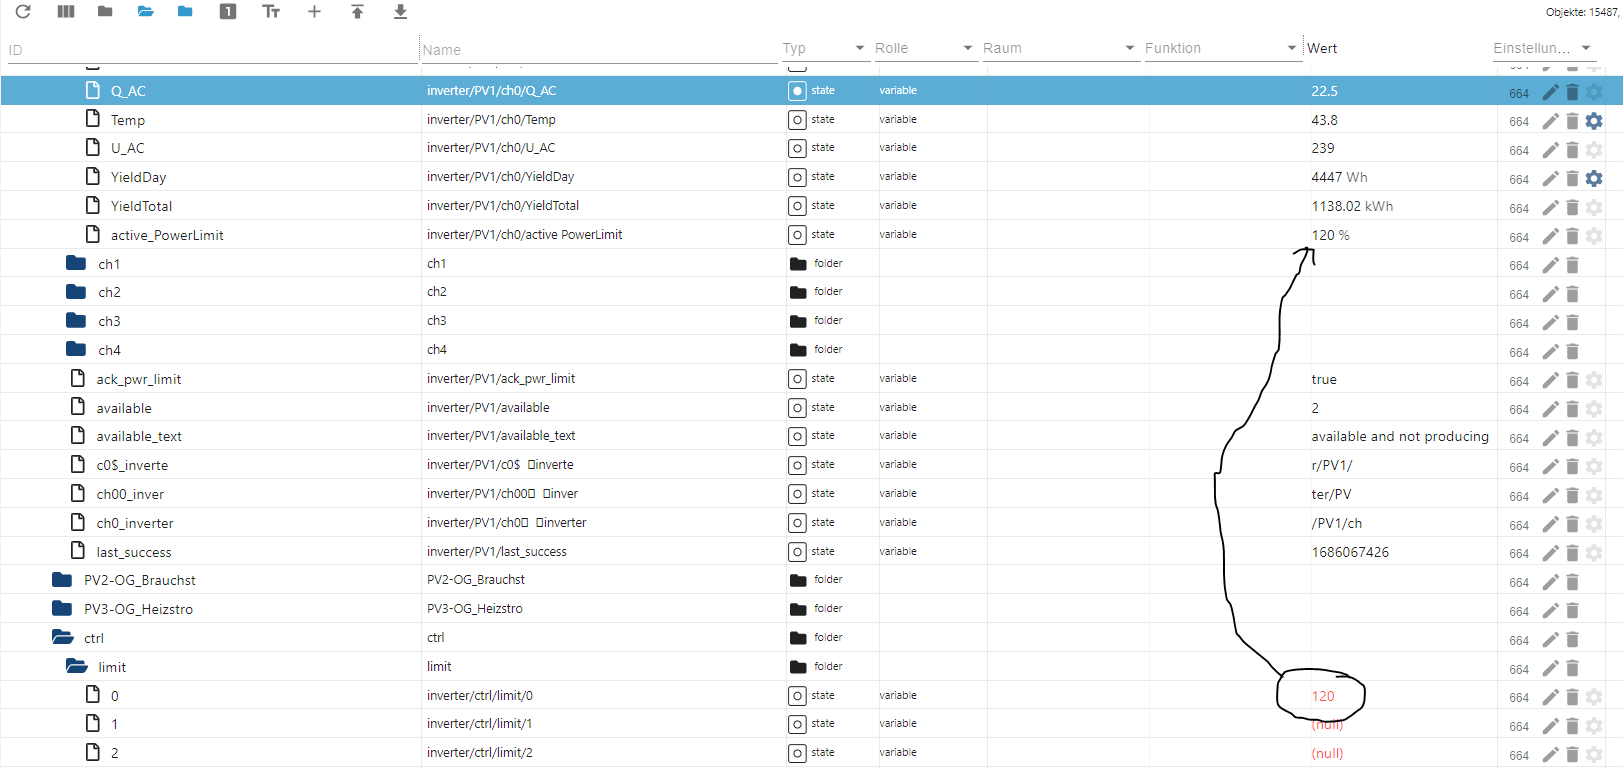The width and height of the screenshot is (1623, 768).
Task: Open gear settings for the U_AC row
Action: 1594,150
